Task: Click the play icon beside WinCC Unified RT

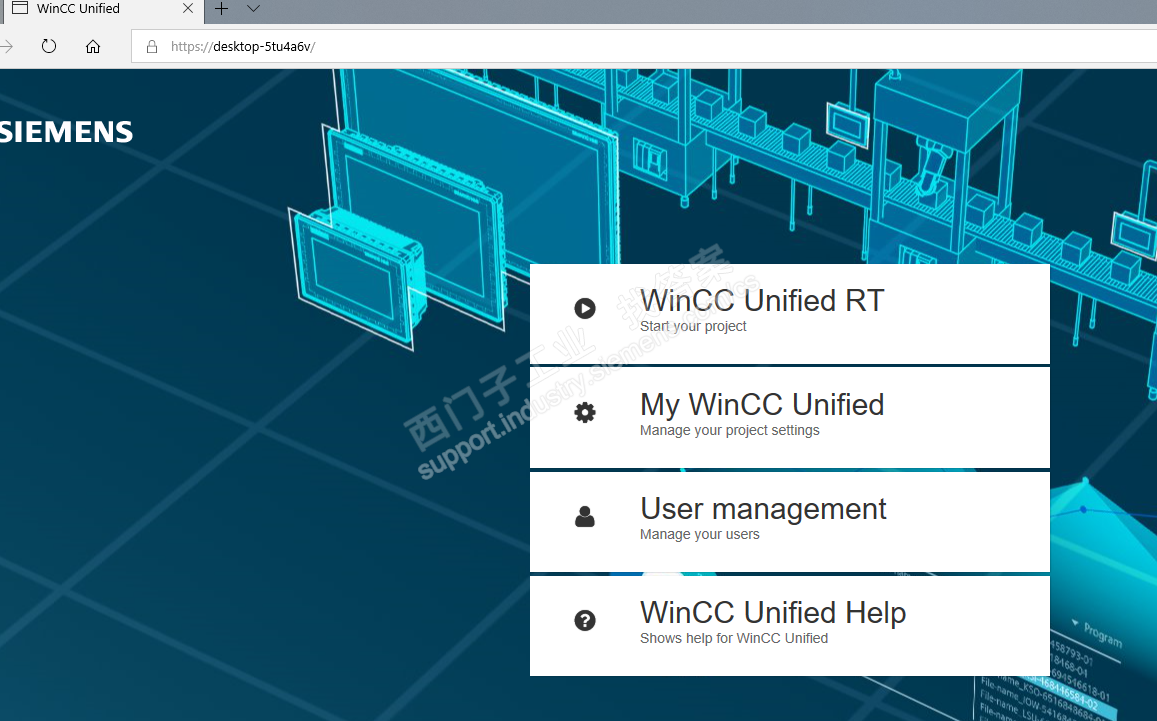Action: (584, 308)
